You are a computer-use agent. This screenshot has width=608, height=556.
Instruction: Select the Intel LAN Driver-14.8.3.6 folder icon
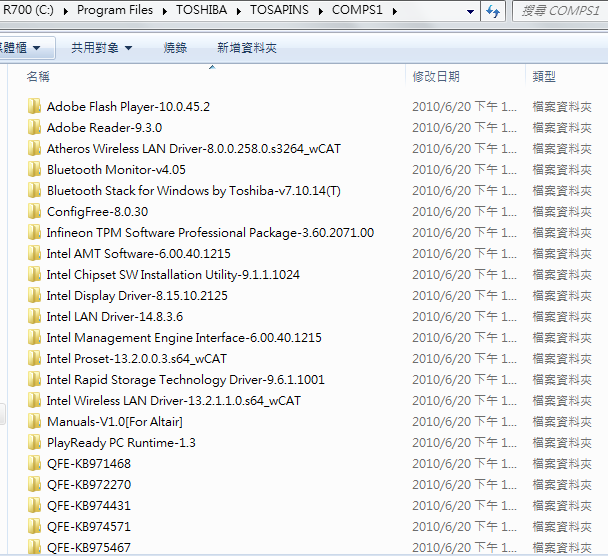(35, 316)
